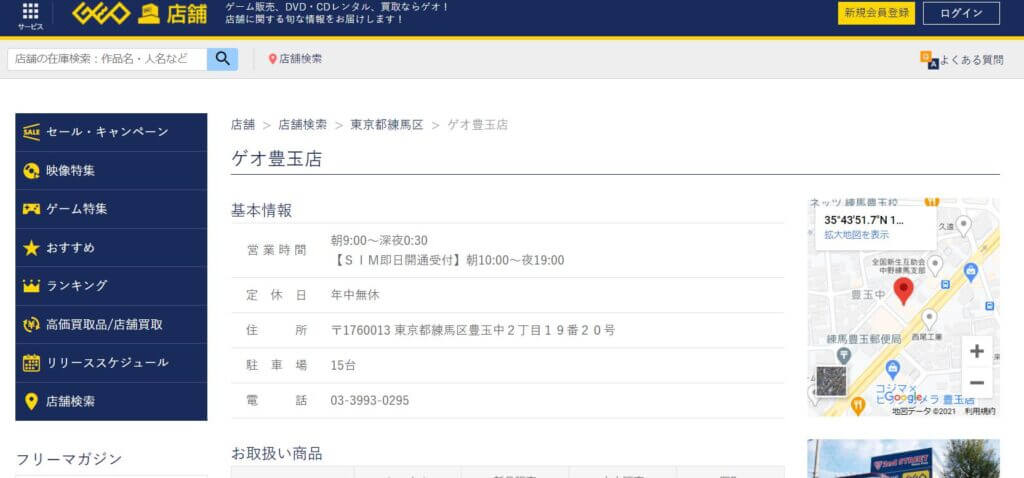The width and height of the screenshot is (1024, 478).
Task: Click the 15台 parking value
Action: (343, 366)
